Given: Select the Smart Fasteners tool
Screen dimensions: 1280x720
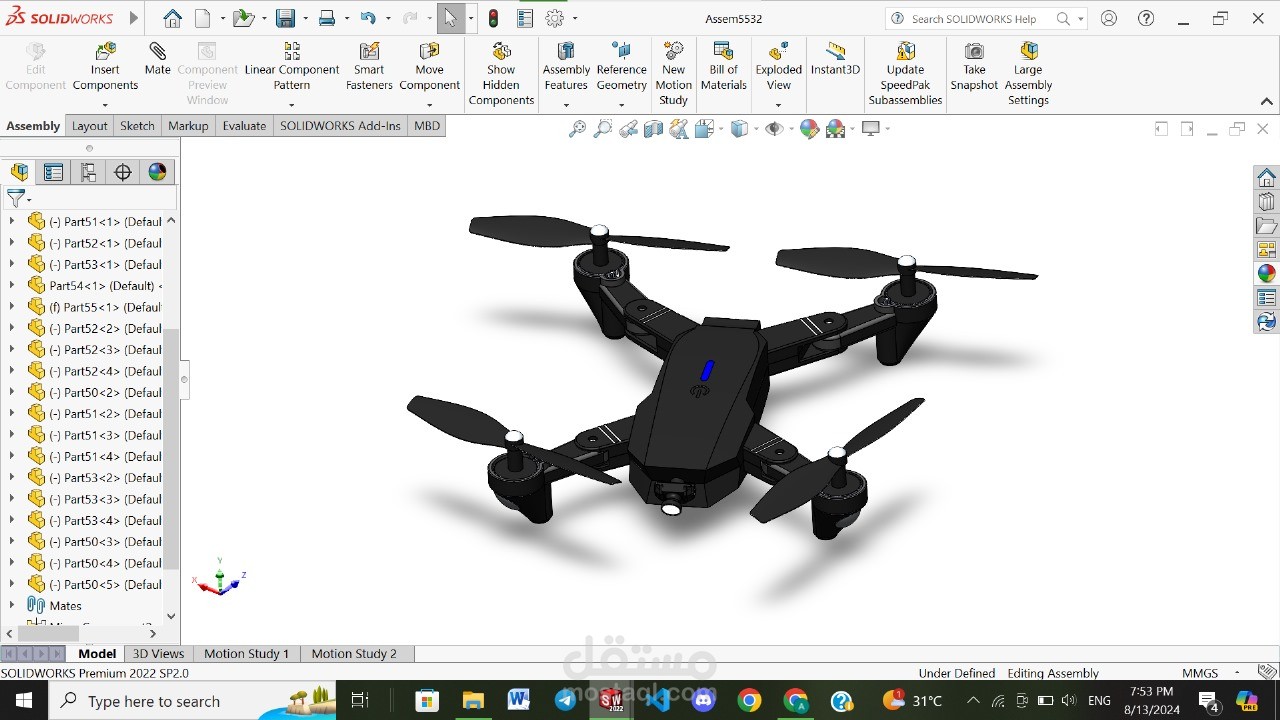Looking at the screenshot, I should tap(368, 60).
